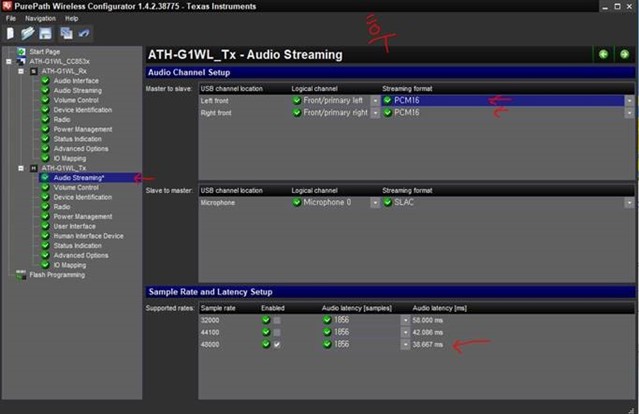Screen dimensions: 639x414
Task: Open Volume Control under ATH-G1WL_Tx
Action: click(76, 188)
